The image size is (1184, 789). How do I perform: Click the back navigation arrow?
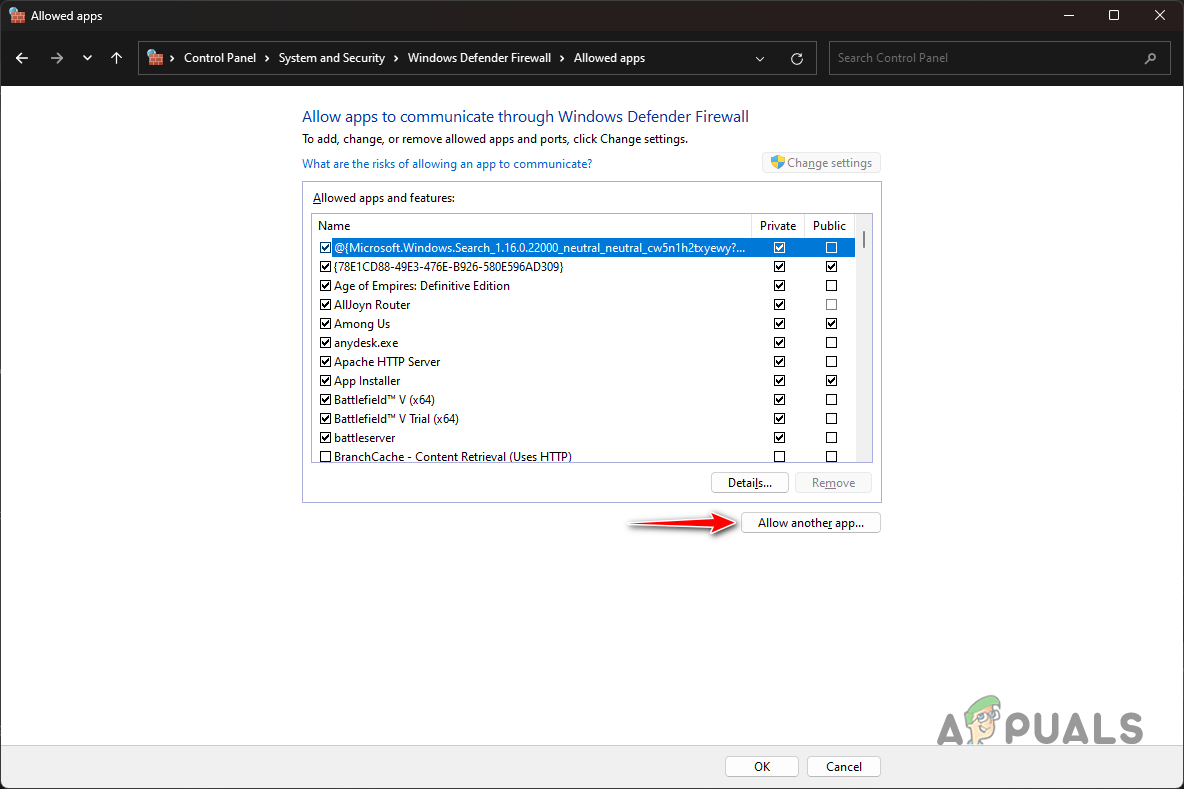[x=22, y=58]
